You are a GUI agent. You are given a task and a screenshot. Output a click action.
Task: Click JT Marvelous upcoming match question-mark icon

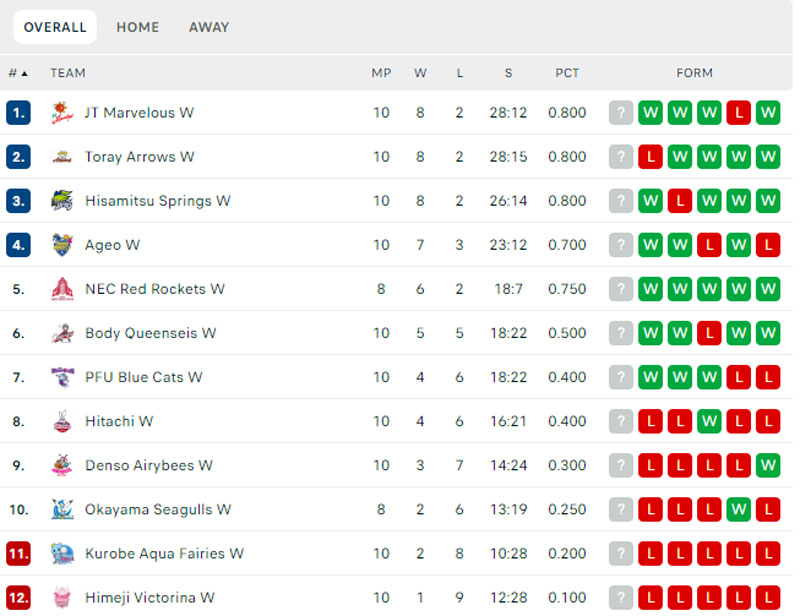621,113
